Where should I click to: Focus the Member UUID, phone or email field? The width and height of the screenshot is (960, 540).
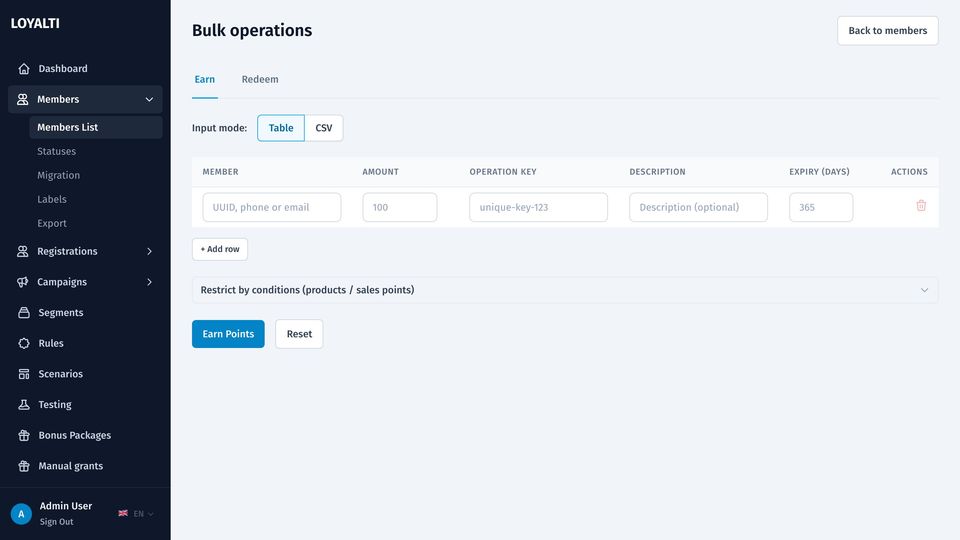pos(272,207)
